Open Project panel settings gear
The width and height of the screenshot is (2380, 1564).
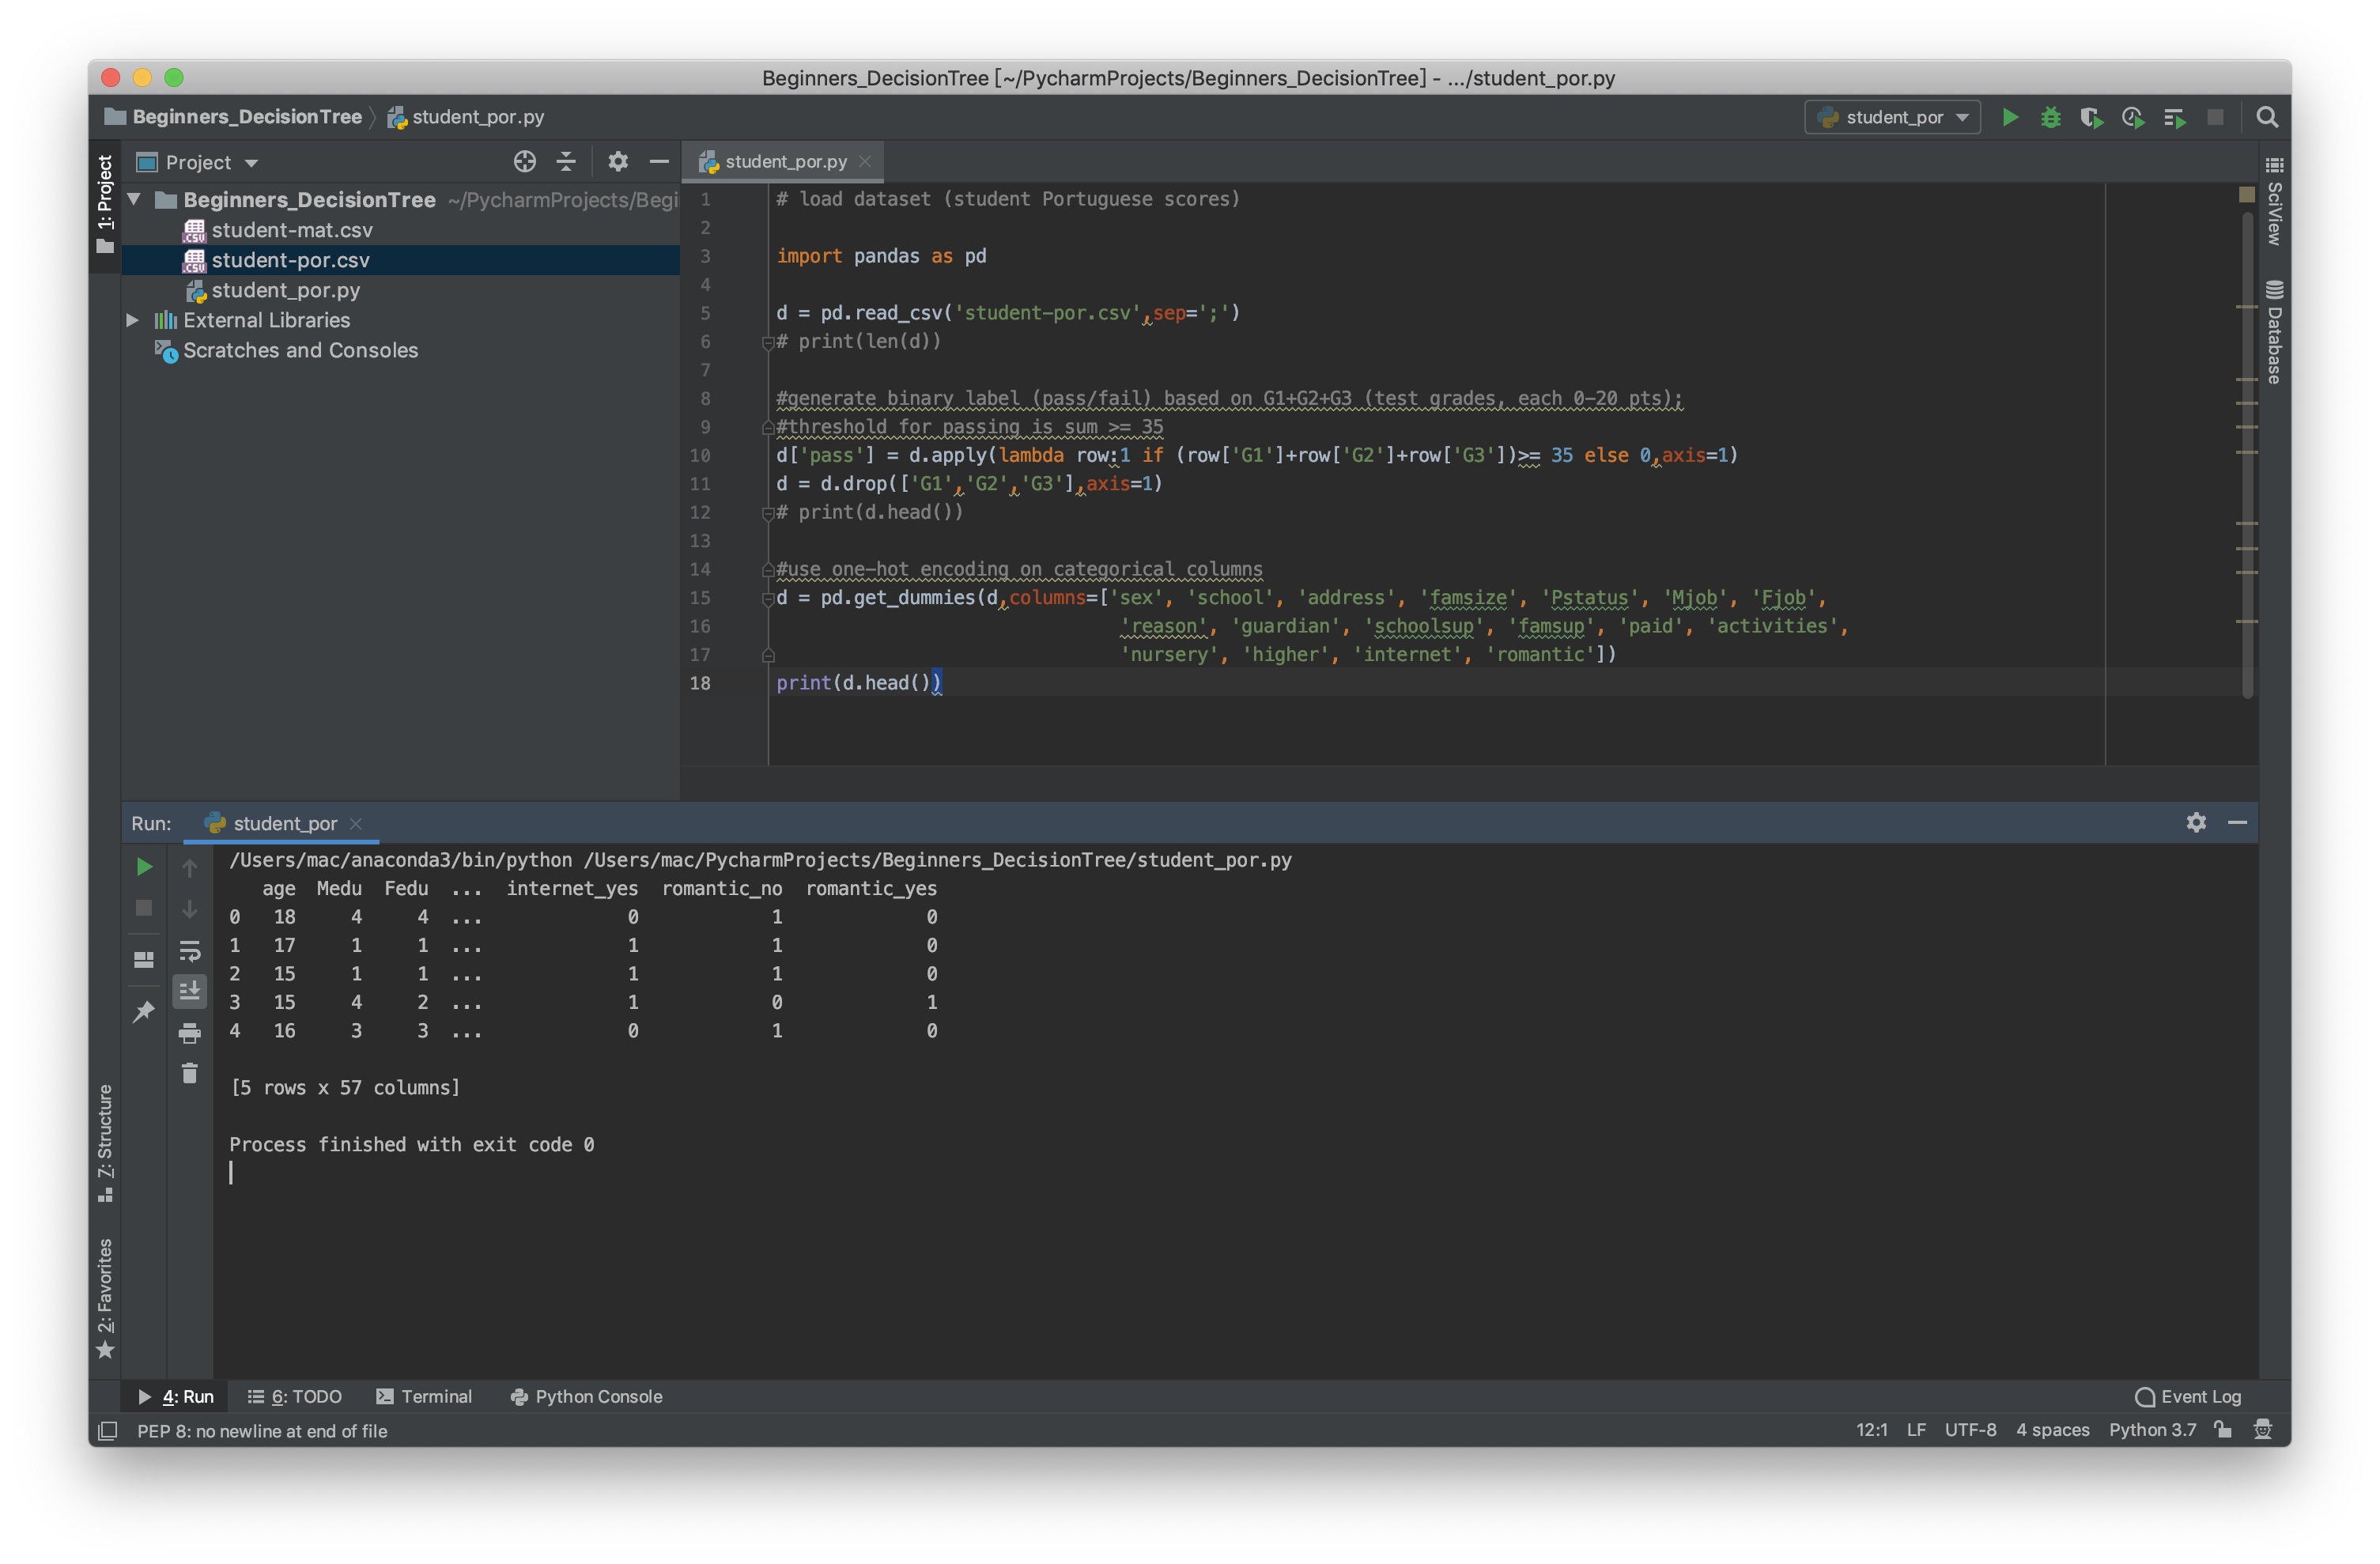618,162
